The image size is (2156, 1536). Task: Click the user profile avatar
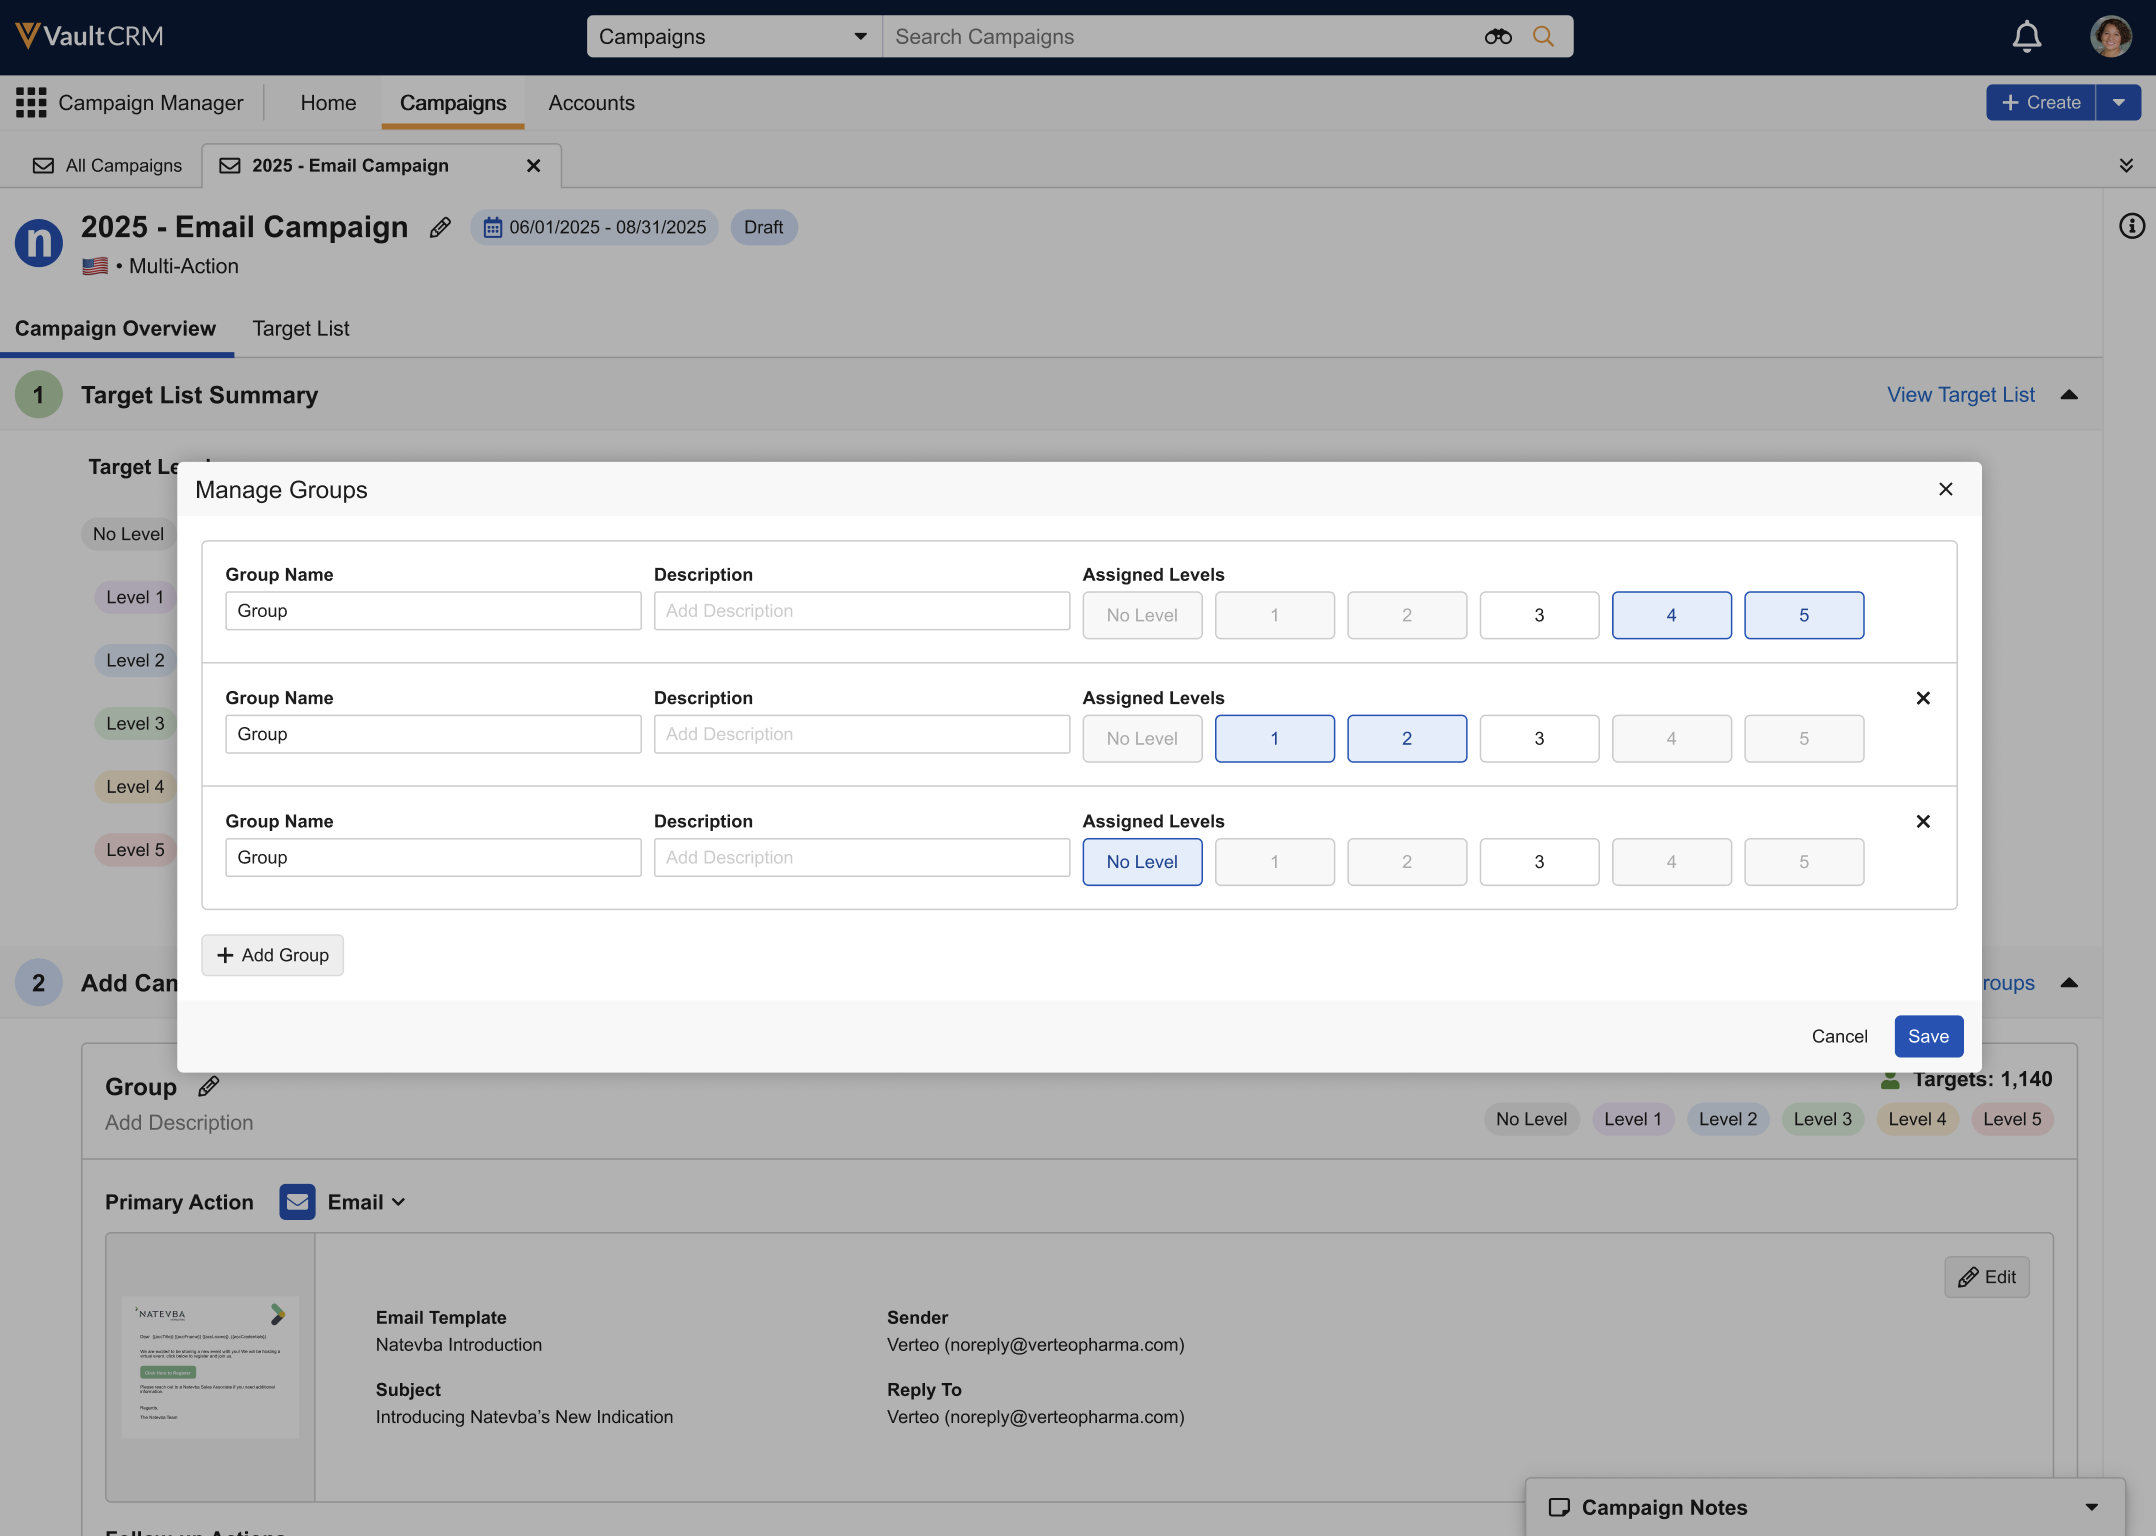click(2110, 37)
